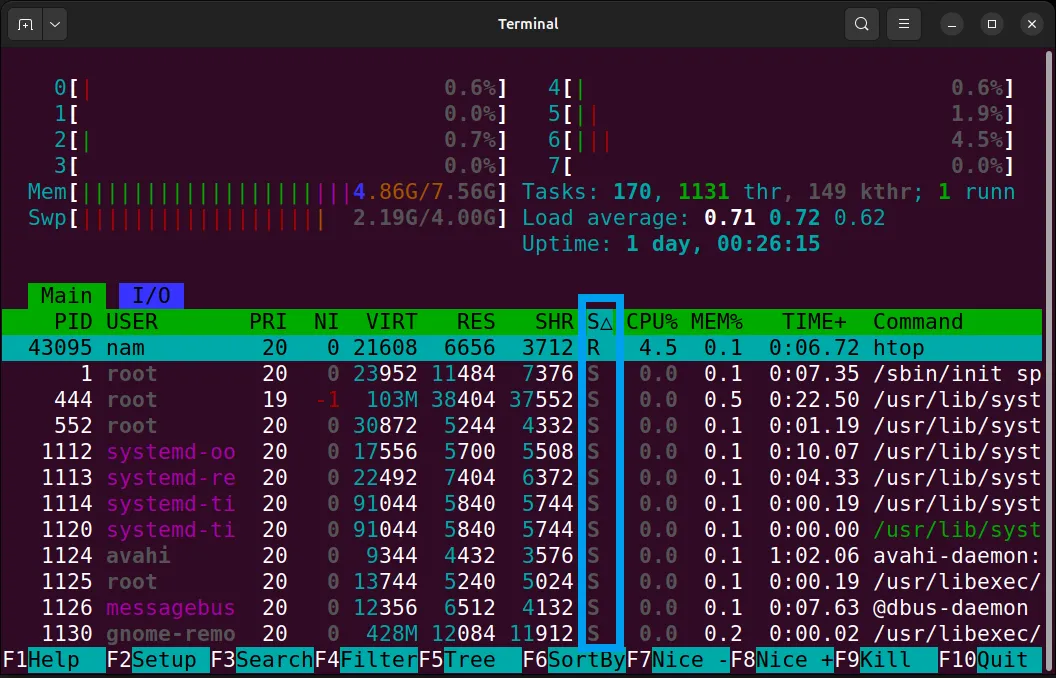
Task: Activate F4 Filter in the function bar
Action: pos(366,660)
